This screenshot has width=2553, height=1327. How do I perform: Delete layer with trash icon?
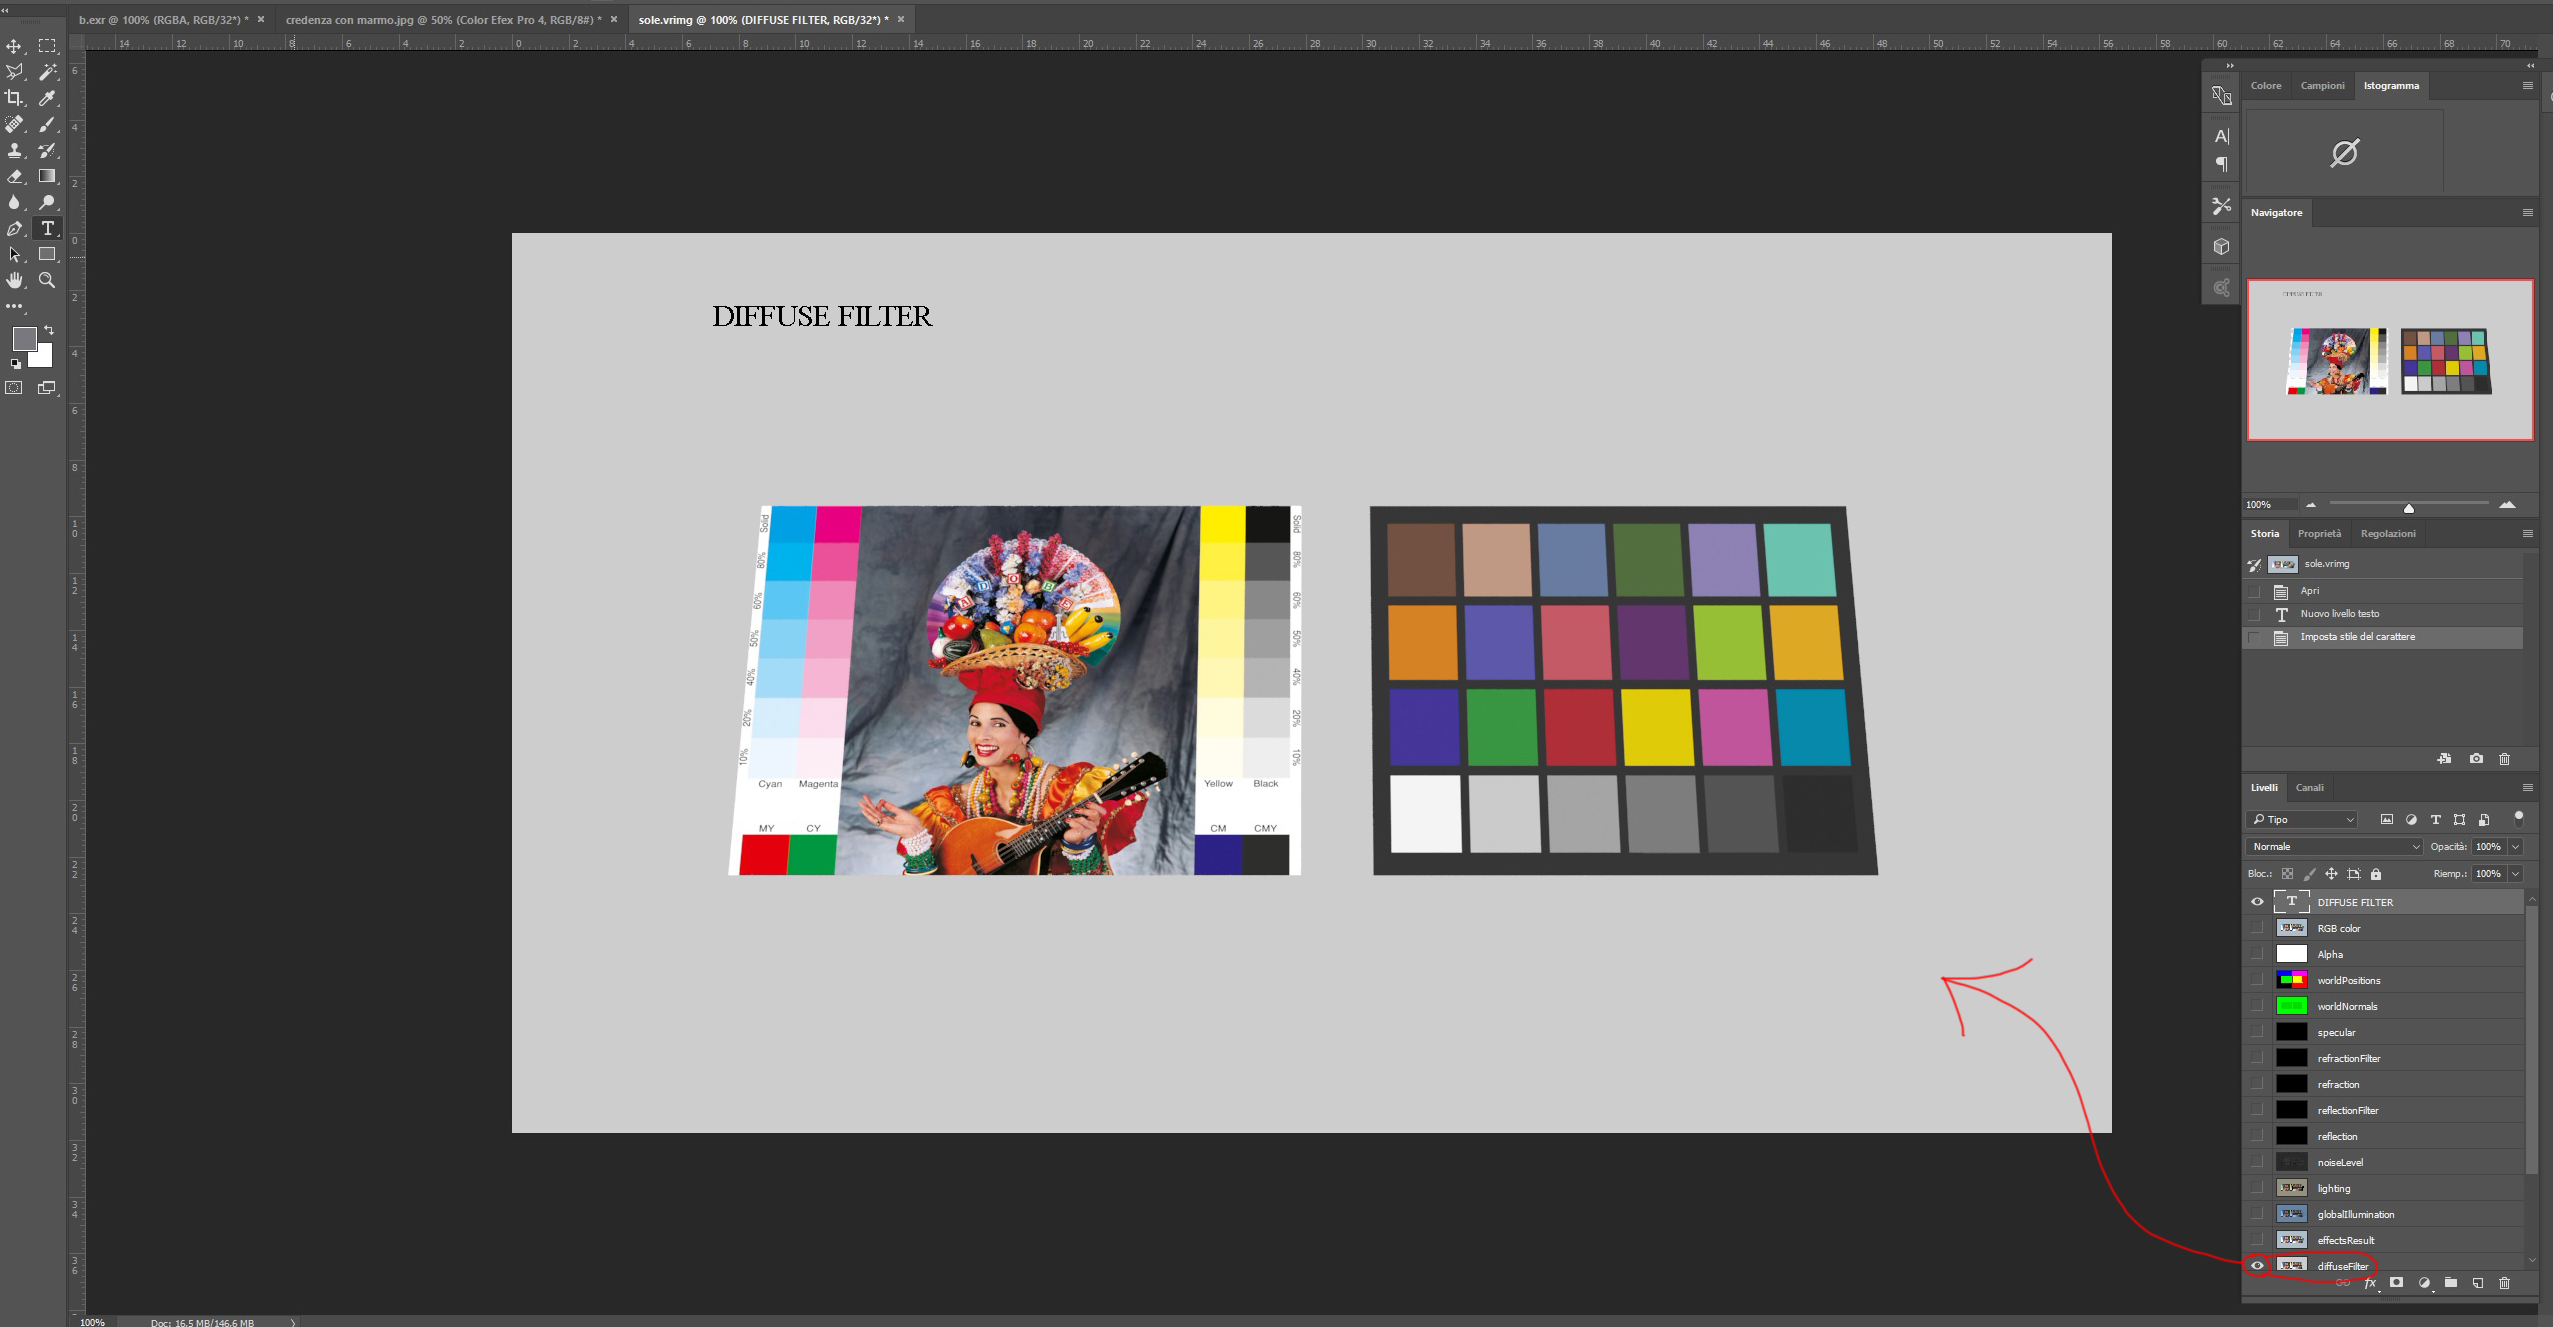pos(2504,1283)
